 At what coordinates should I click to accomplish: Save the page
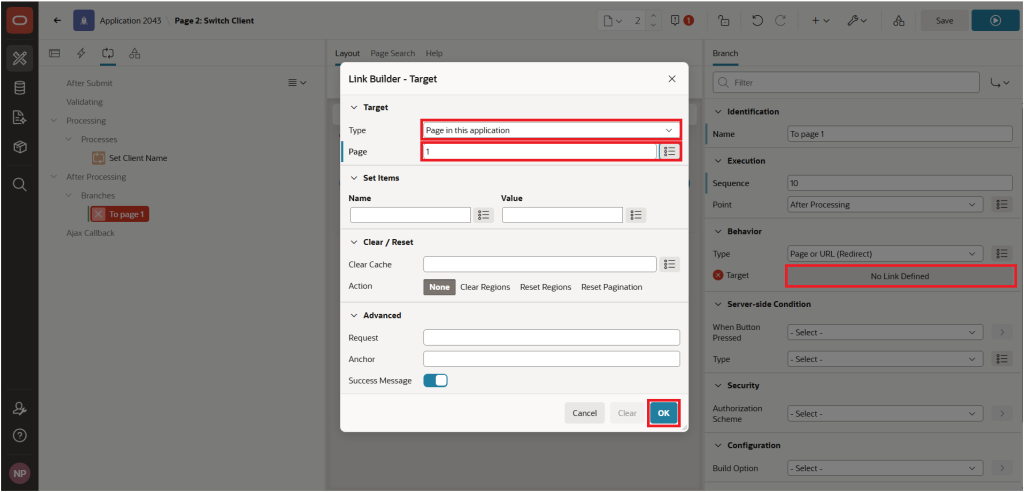[944, 20]
